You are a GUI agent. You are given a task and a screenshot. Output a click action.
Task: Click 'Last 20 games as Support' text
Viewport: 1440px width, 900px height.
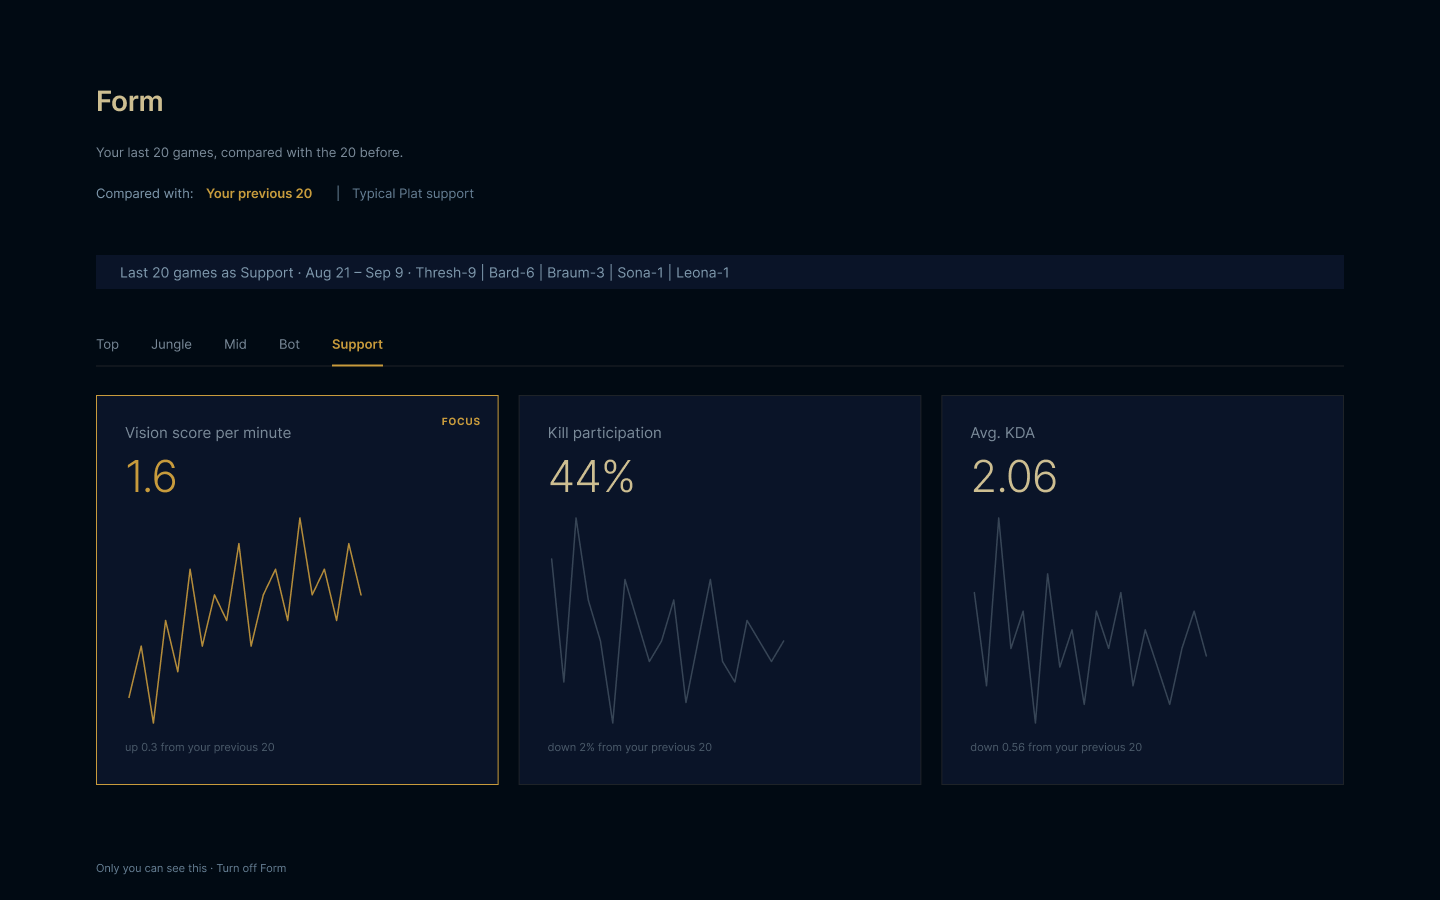point(207,272)
